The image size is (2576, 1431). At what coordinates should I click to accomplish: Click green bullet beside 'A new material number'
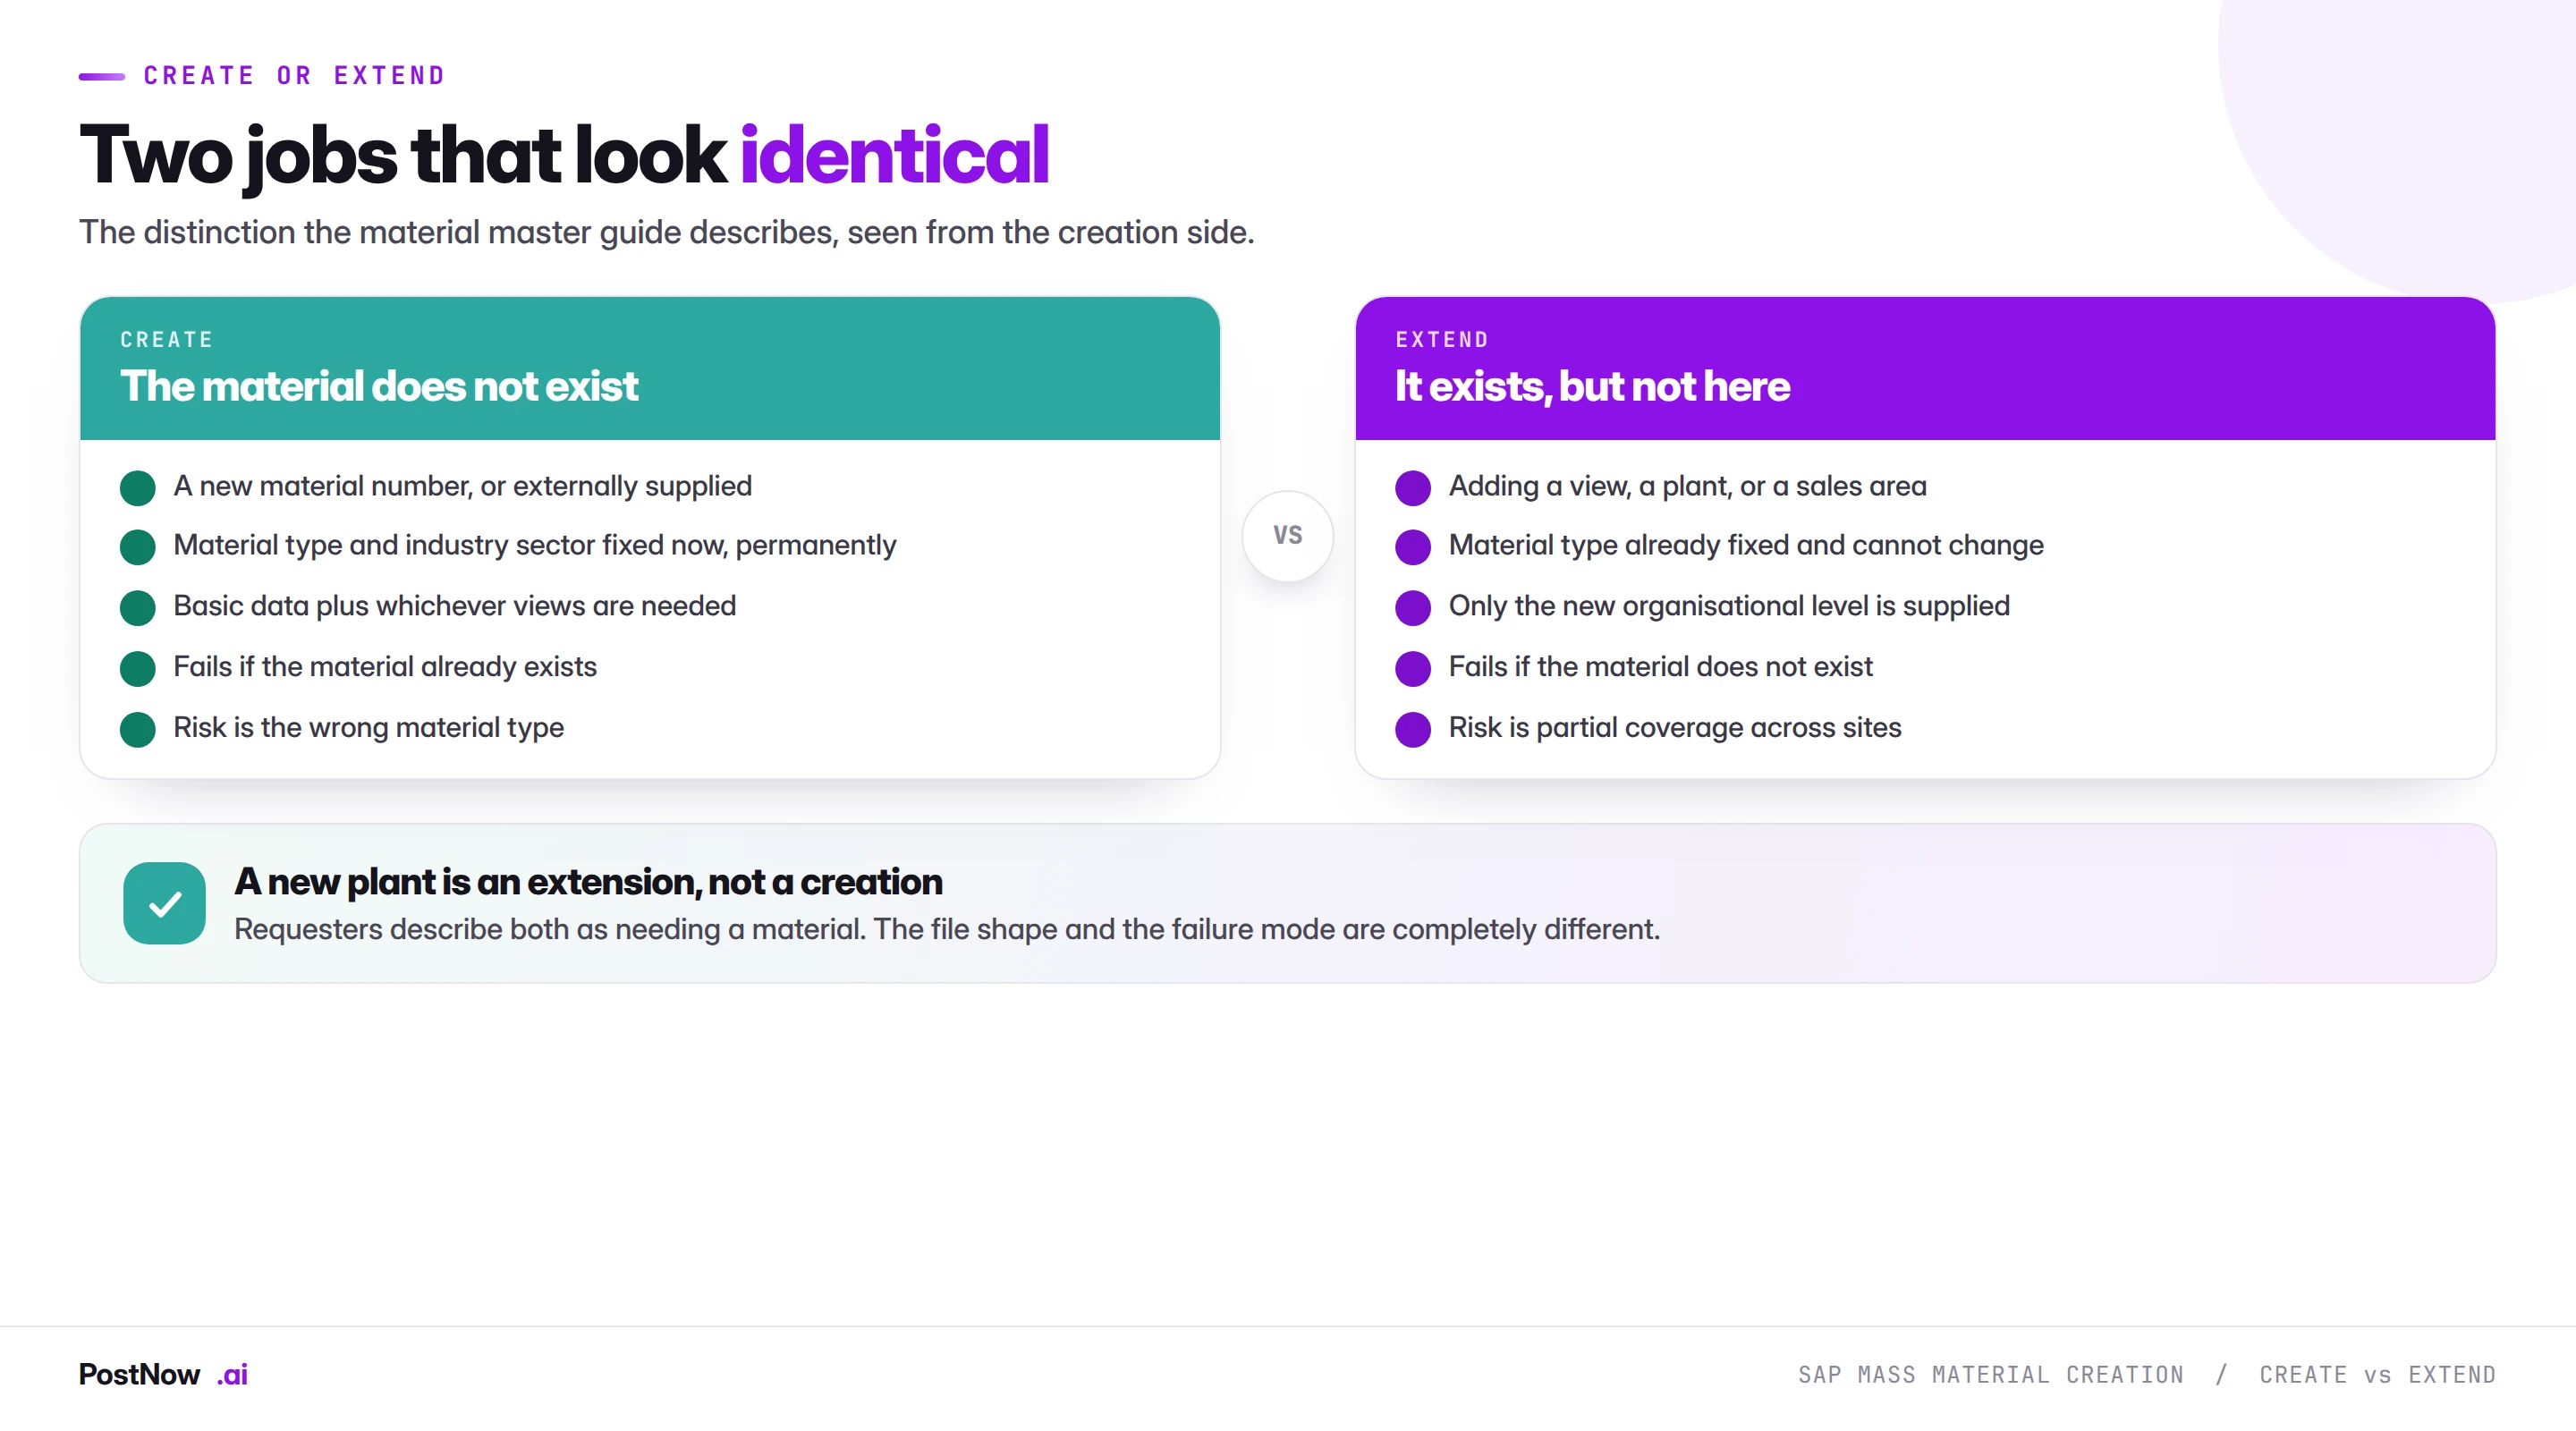click(x=137, y=488)
